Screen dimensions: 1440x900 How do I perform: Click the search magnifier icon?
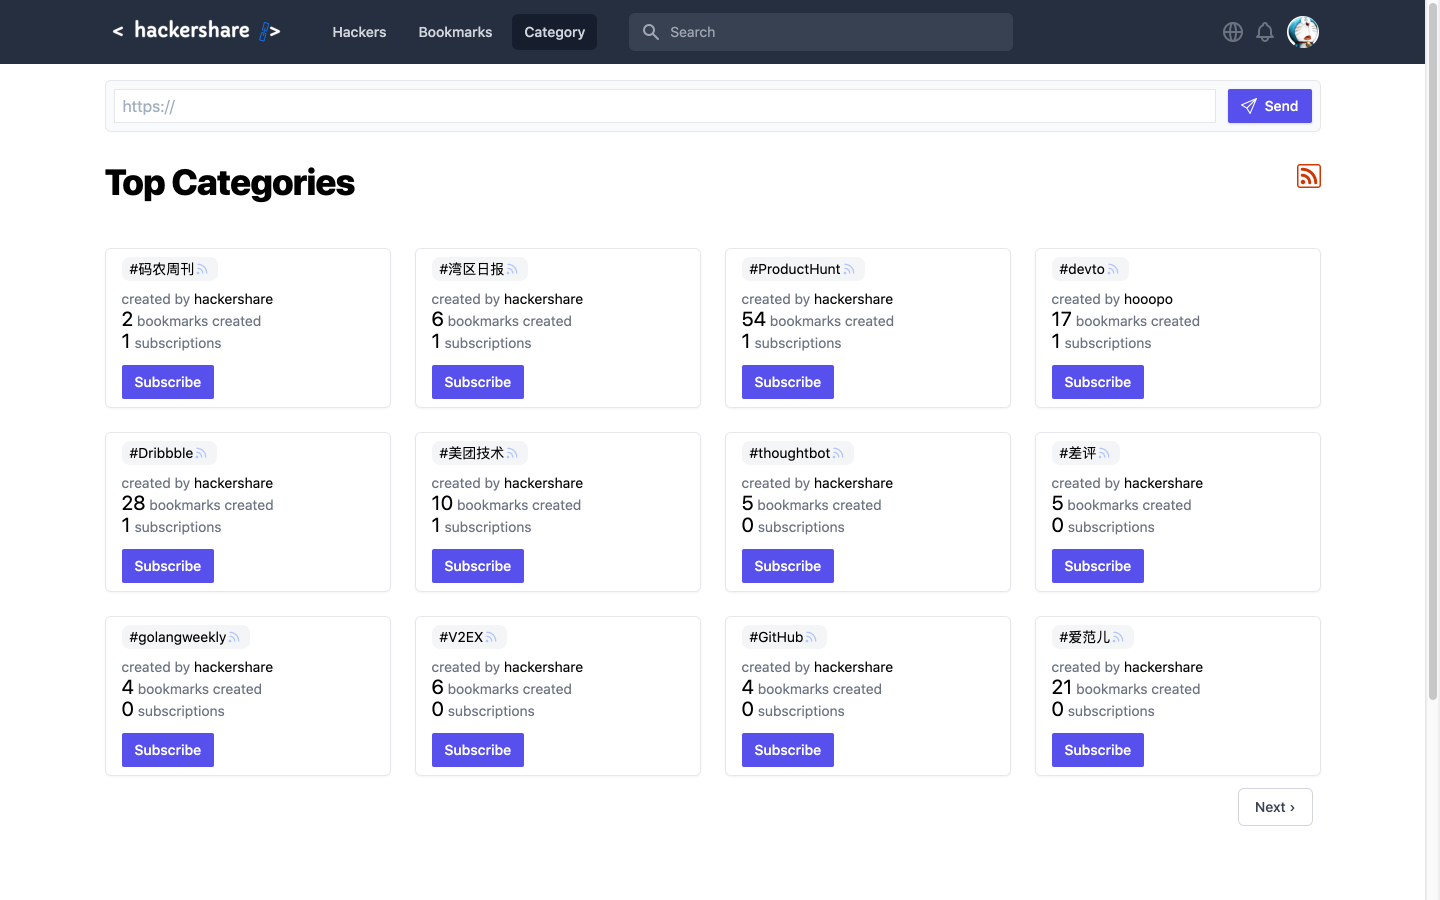pyautogui.click(x=651, y=31)
